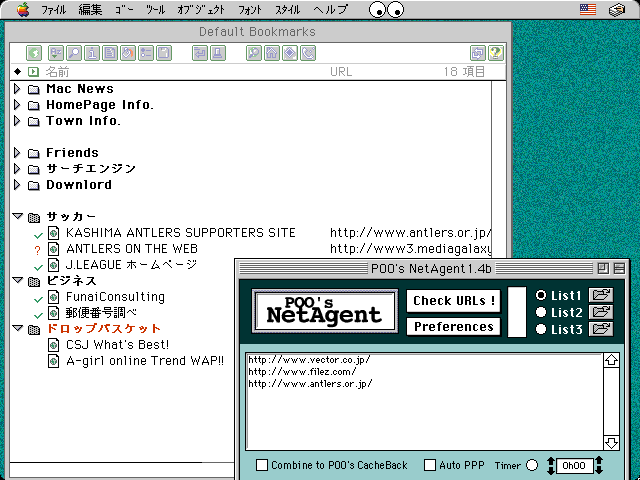Click the orange tag toolbar icon

click(x=128, y=53)
